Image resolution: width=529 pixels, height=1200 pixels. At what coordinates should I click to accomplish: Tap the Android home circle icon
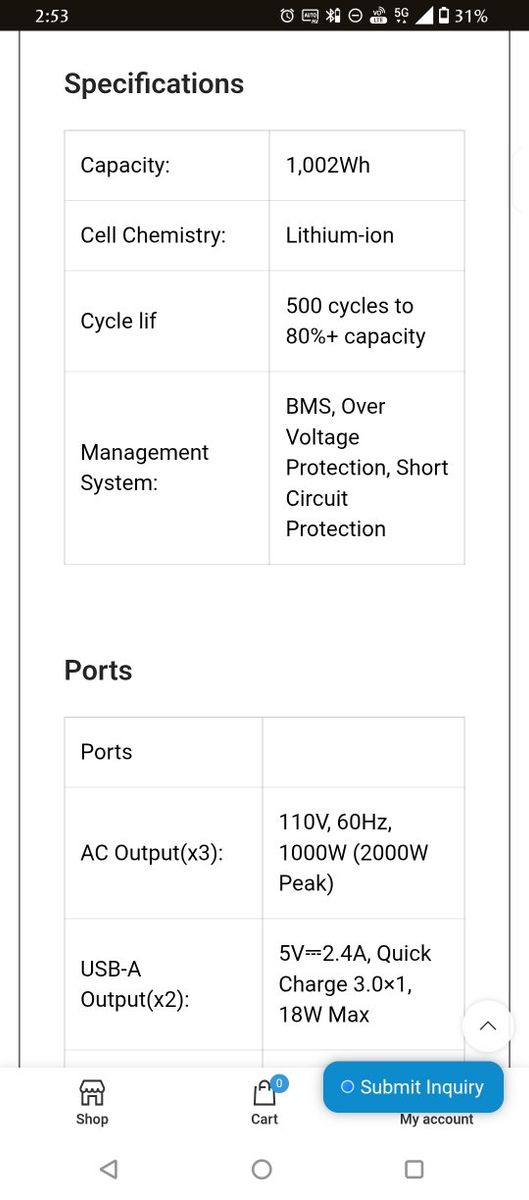click(x=262, y=1169)
